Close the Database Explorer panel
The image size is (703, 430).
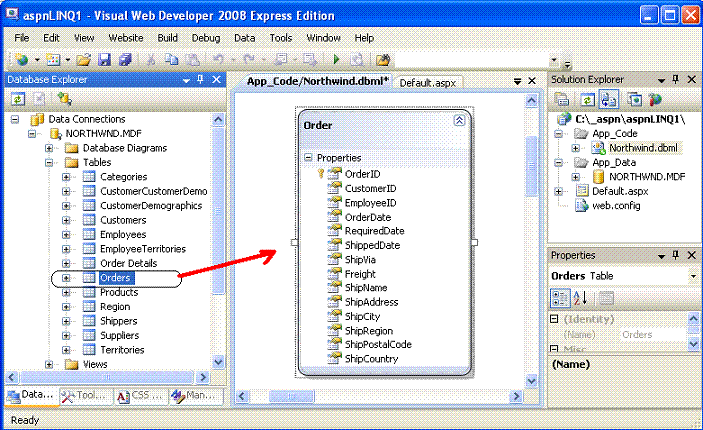[217, 79]
